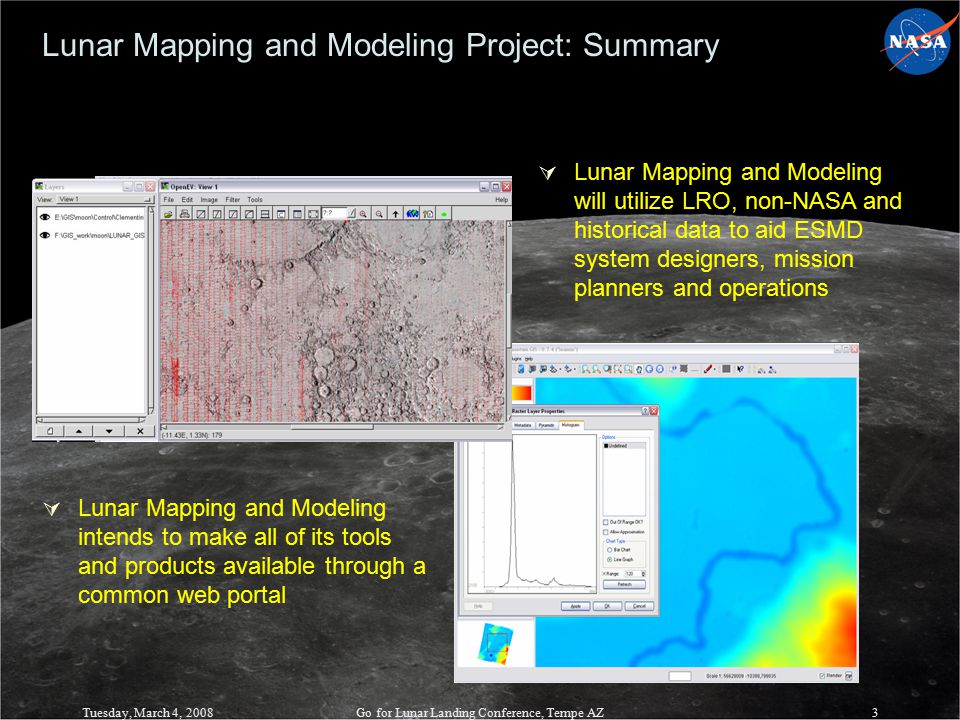The width and height of the screenshot is (960, 720).
Task: Click the first blue icon in QGIS toolbar
Action: [521, 369]
